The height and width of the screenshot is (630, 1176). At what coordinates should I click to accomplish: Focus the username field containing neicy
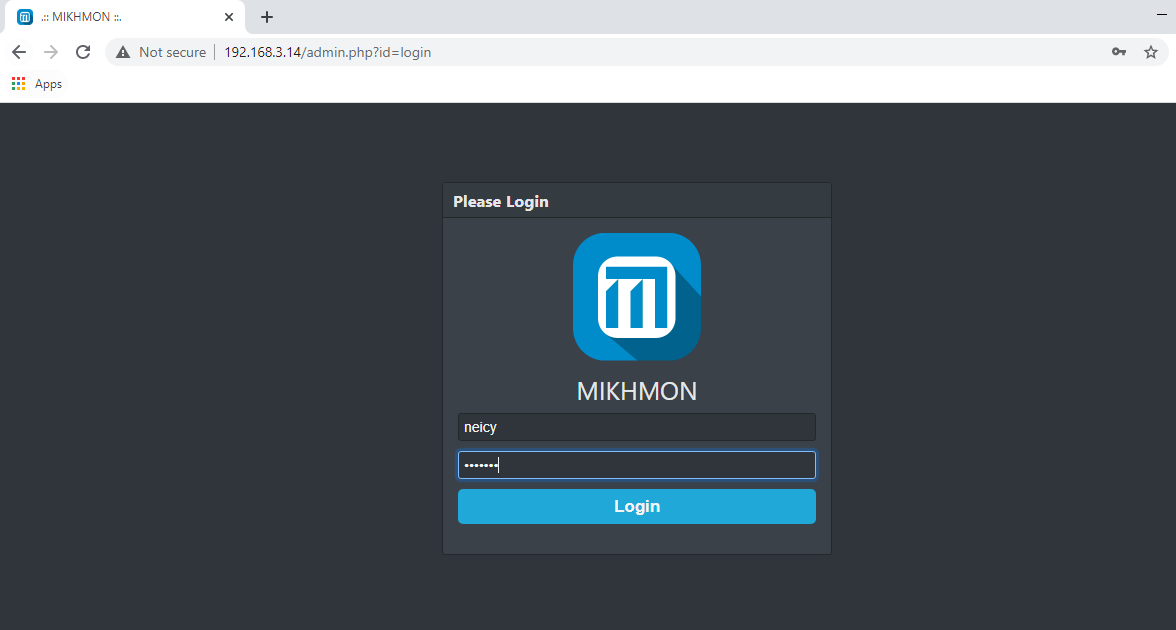637,427
